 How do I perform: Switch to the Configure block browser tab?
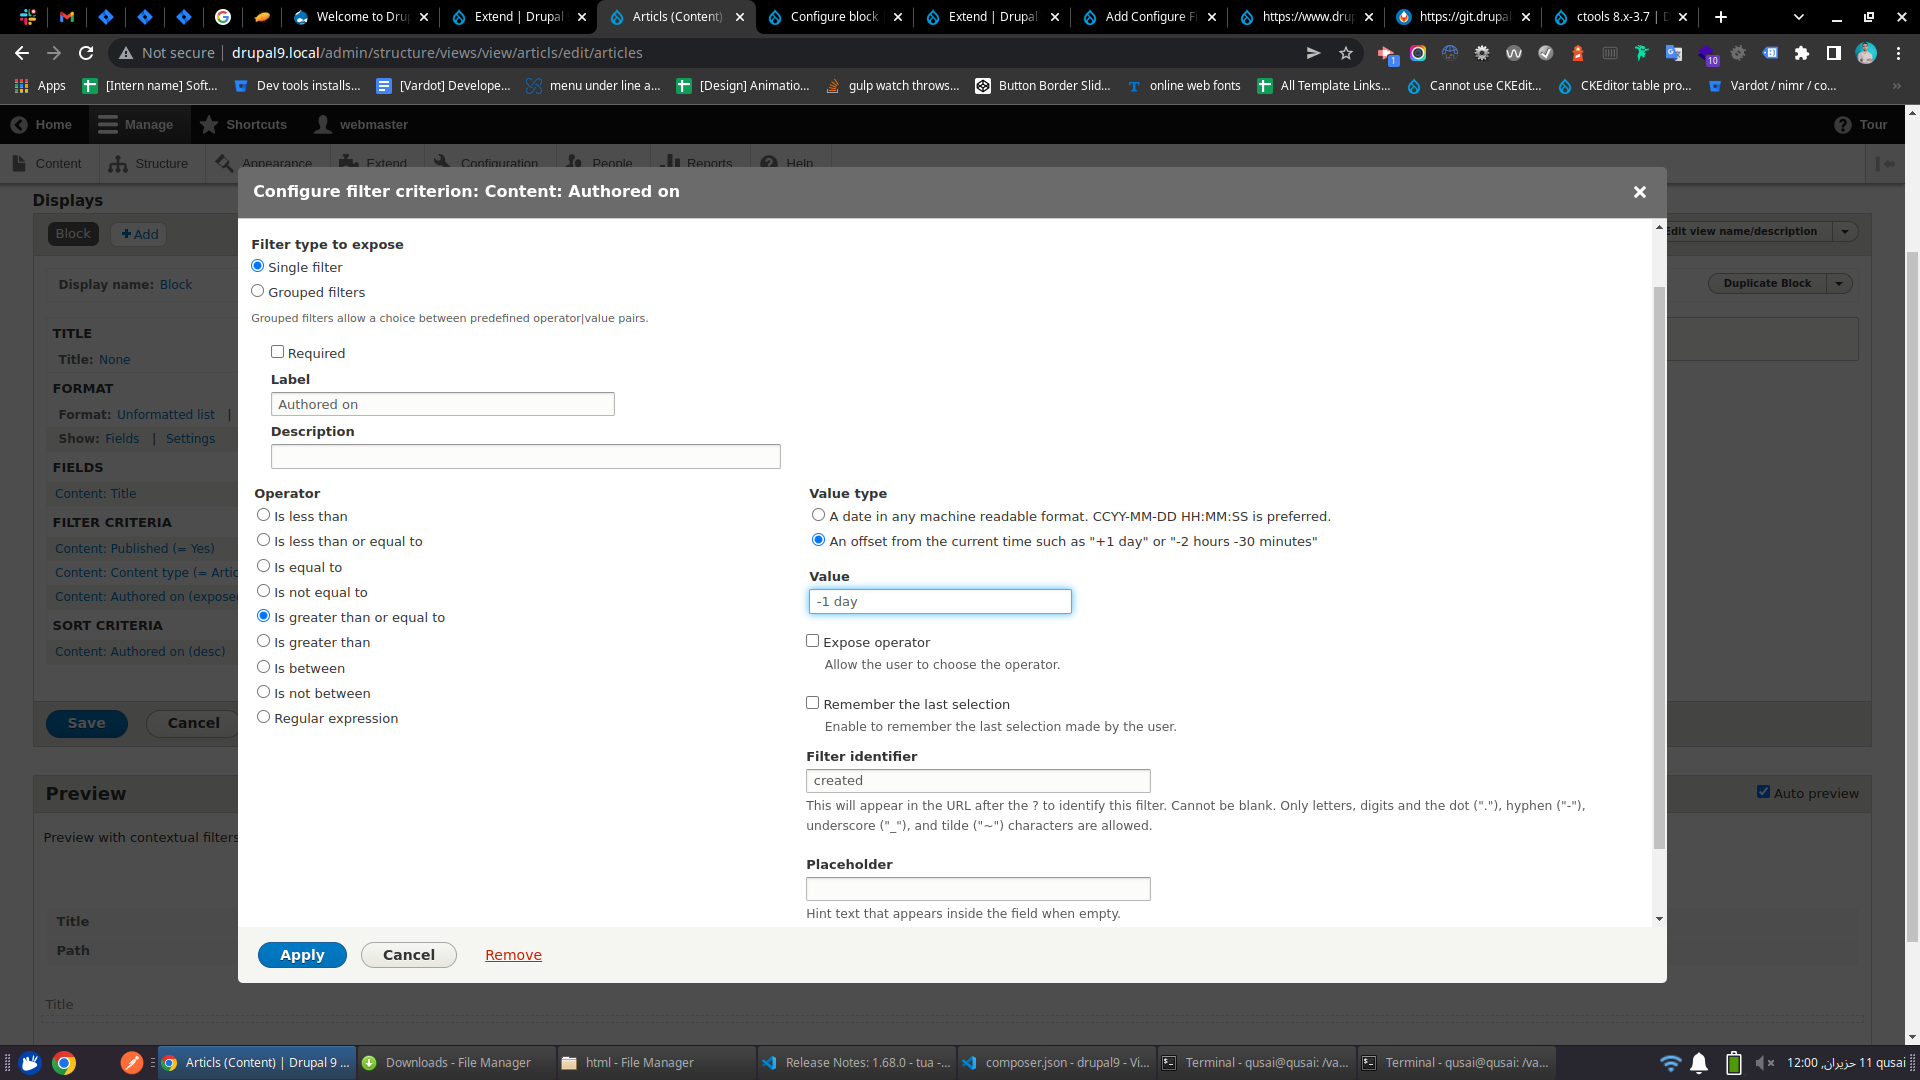click(x=833, y=17)
